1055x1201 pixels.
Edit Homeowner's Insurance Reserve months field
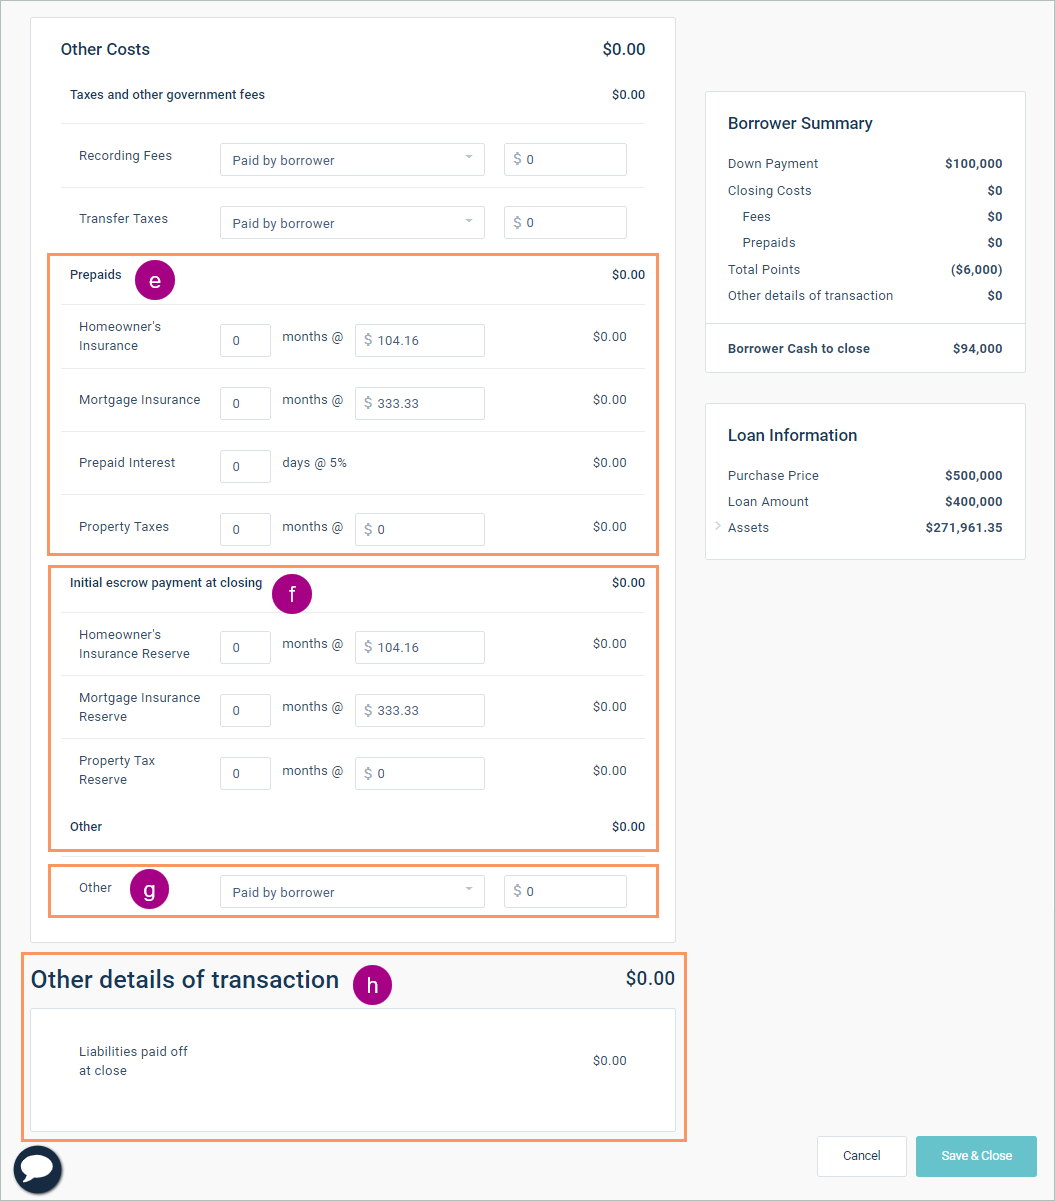tap(245, 647)
